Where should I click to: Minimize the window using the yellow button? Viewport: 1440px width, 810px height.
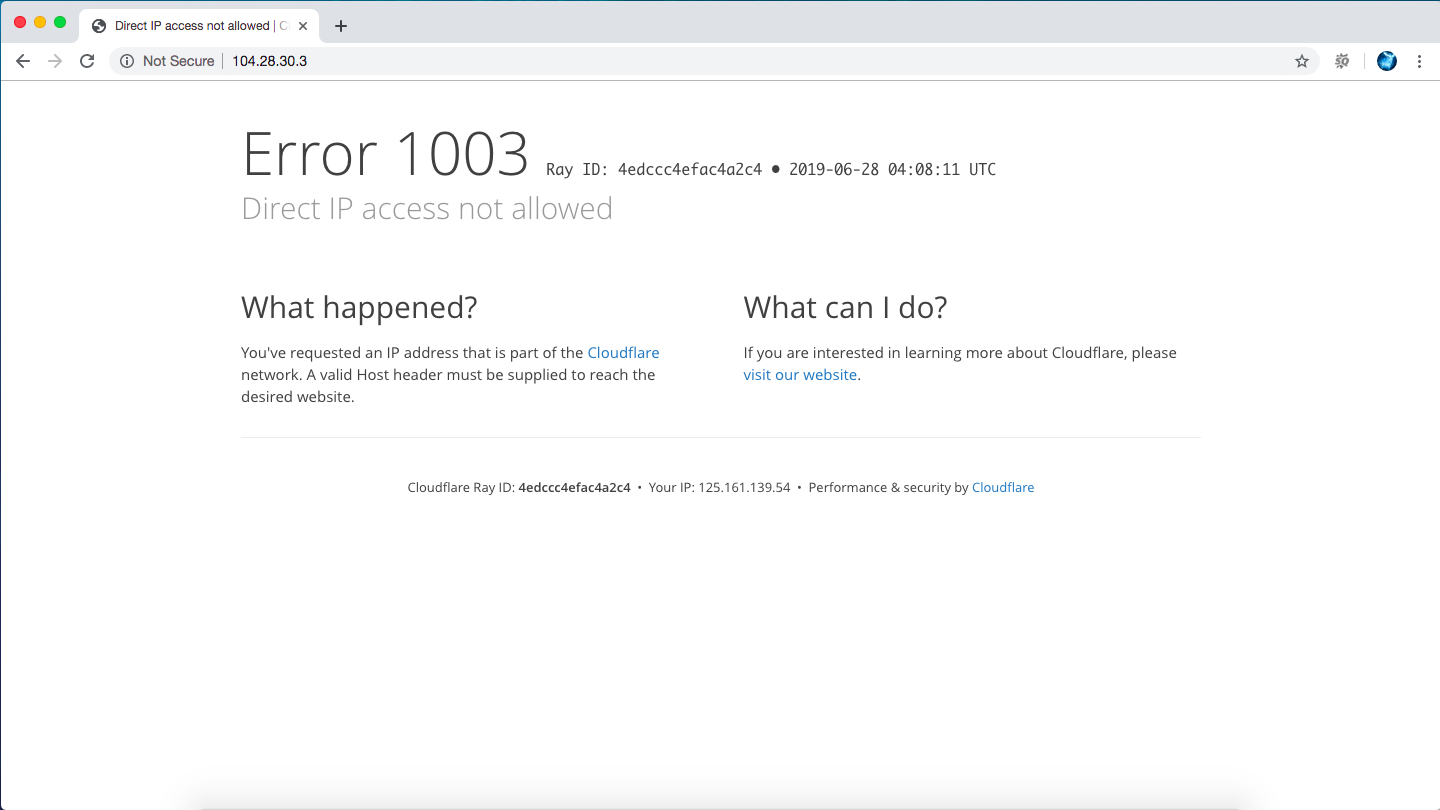(x=40, y=22)
